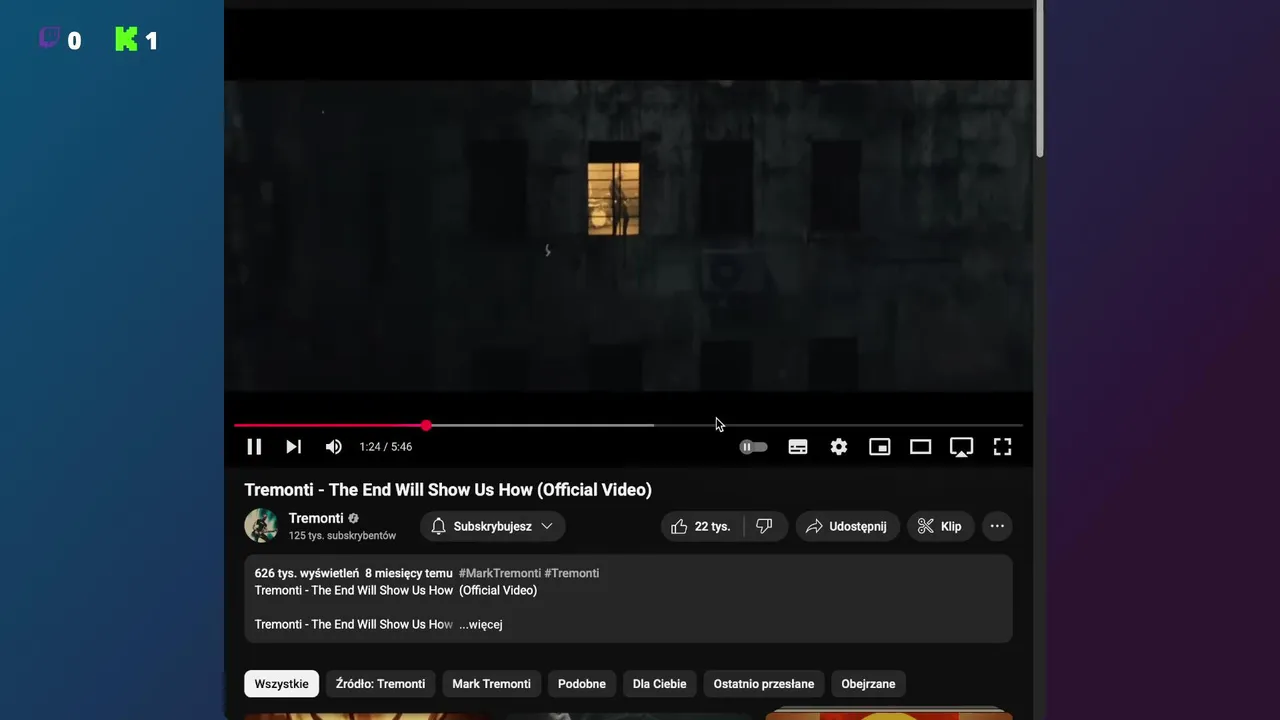Select the Podobne chip

point(582,684)
